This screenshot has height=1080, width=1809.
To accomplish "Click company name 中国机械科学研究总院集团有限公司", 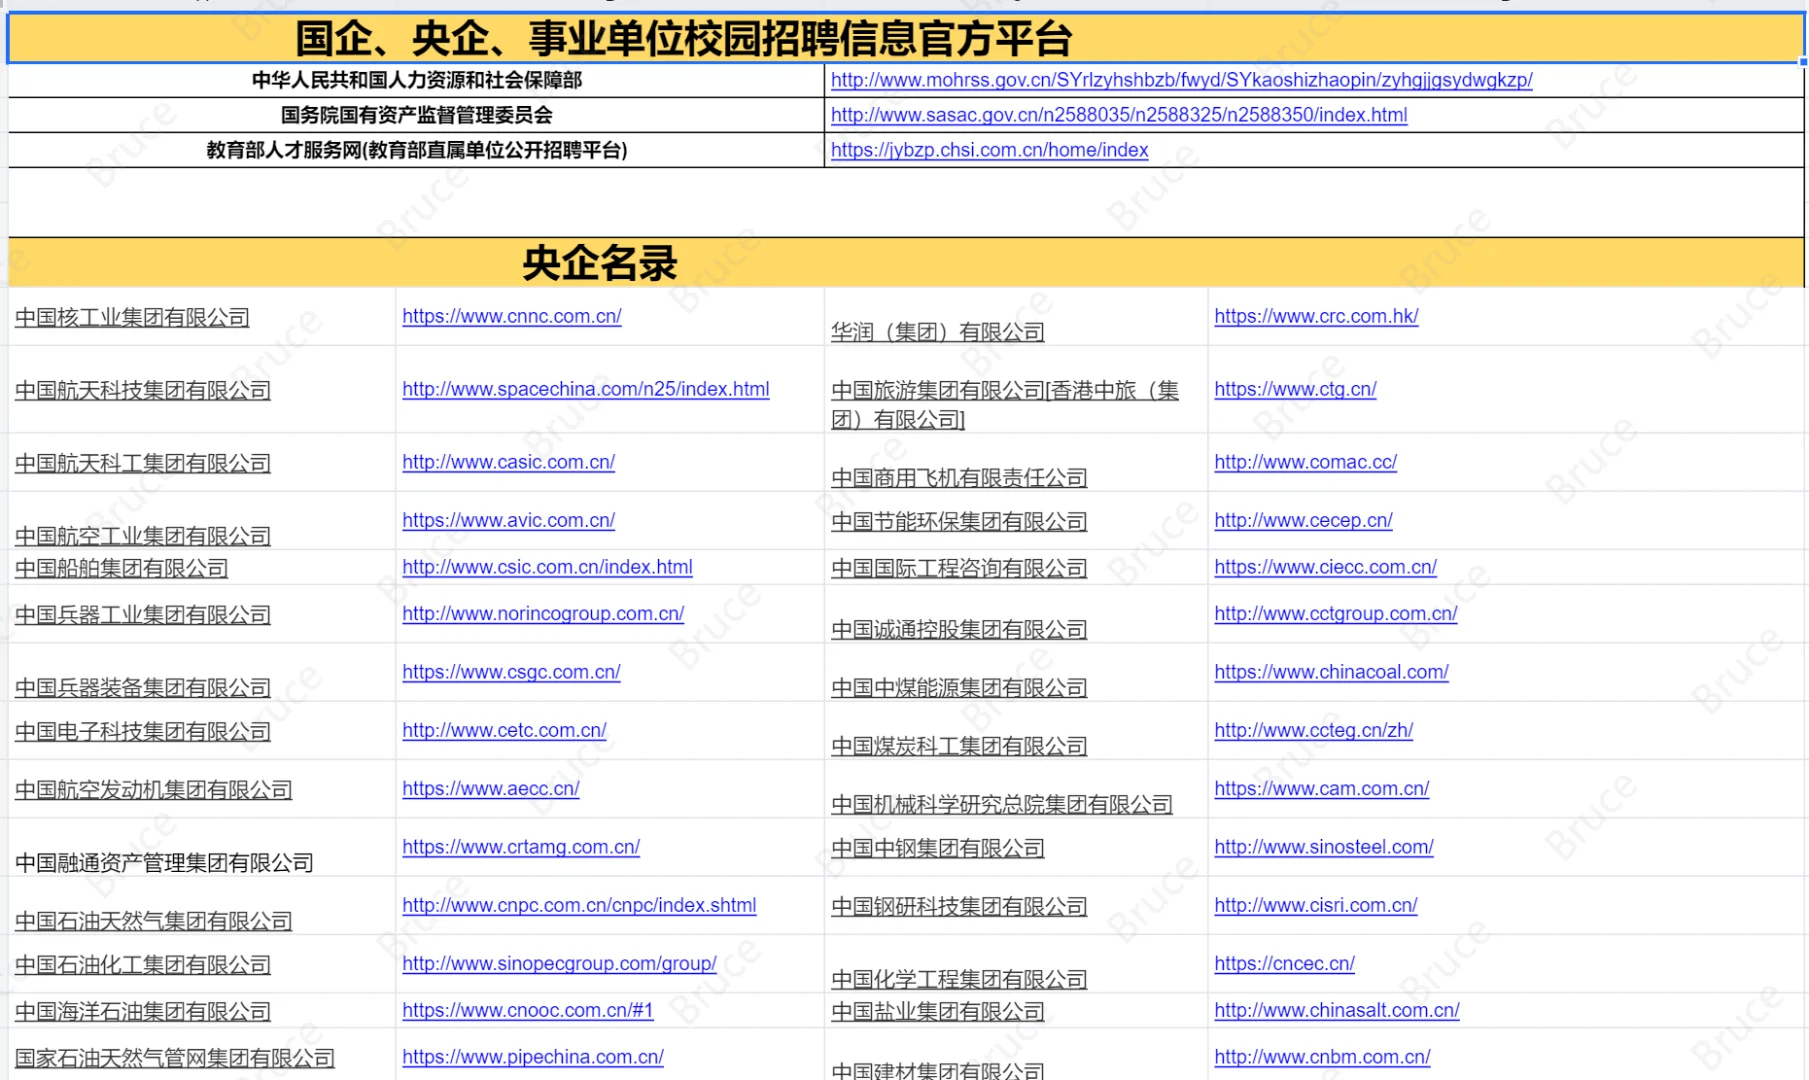I will click(1001, 805).
